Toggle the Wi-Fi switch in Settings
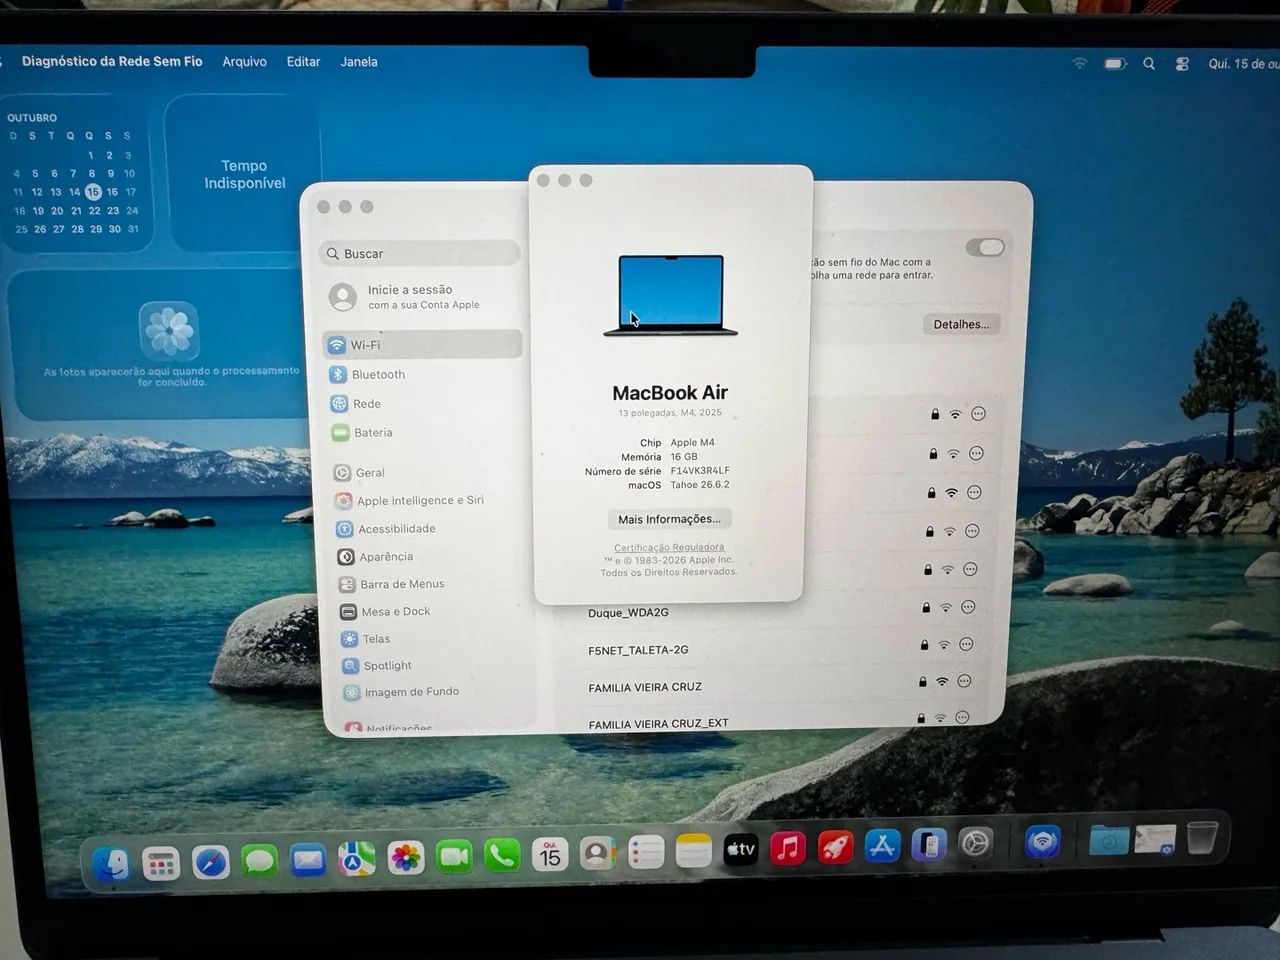The width and height of the screenshot is (1280, 960). tap(985, 247)
